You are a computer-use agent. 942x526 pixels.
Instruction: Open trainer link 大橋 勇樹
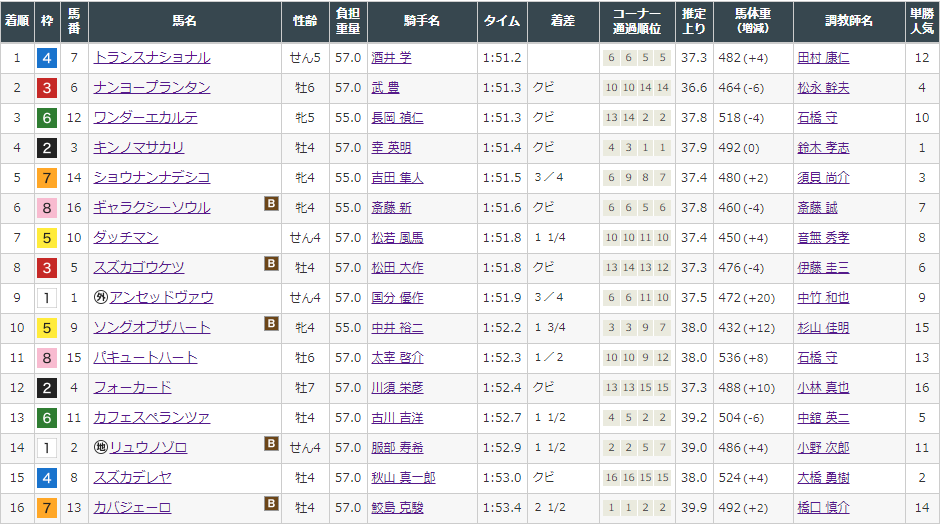(x=823, y=478)
